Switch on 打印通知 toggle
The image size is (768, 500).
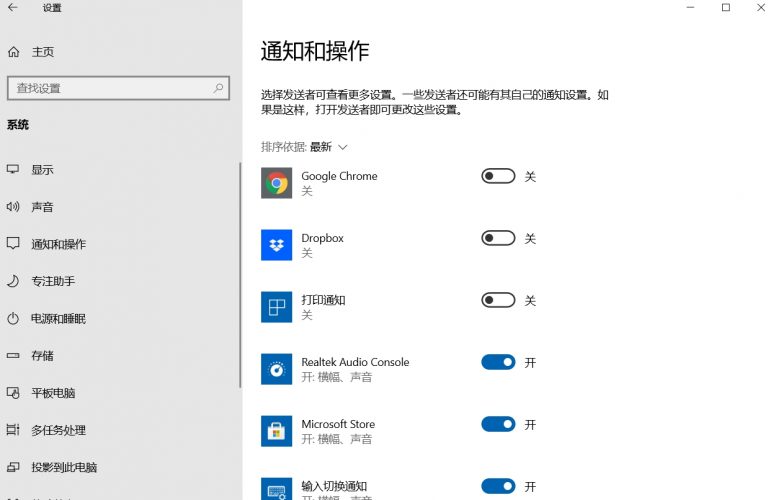498,300
